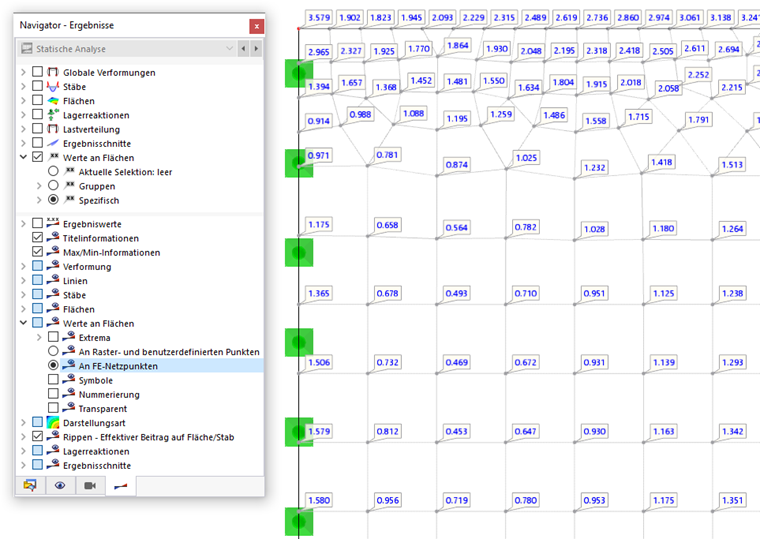Enable Lagerreaktionen results checkbox
760x539 pixels.
point(37,114)
